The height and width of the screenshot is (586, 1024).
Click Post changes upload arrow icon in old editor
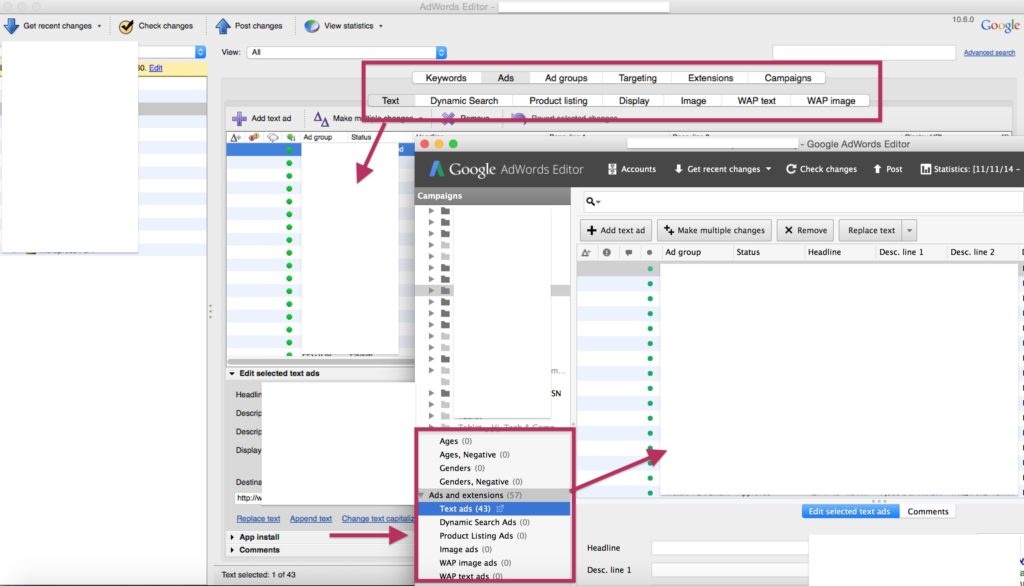point(223,26)
